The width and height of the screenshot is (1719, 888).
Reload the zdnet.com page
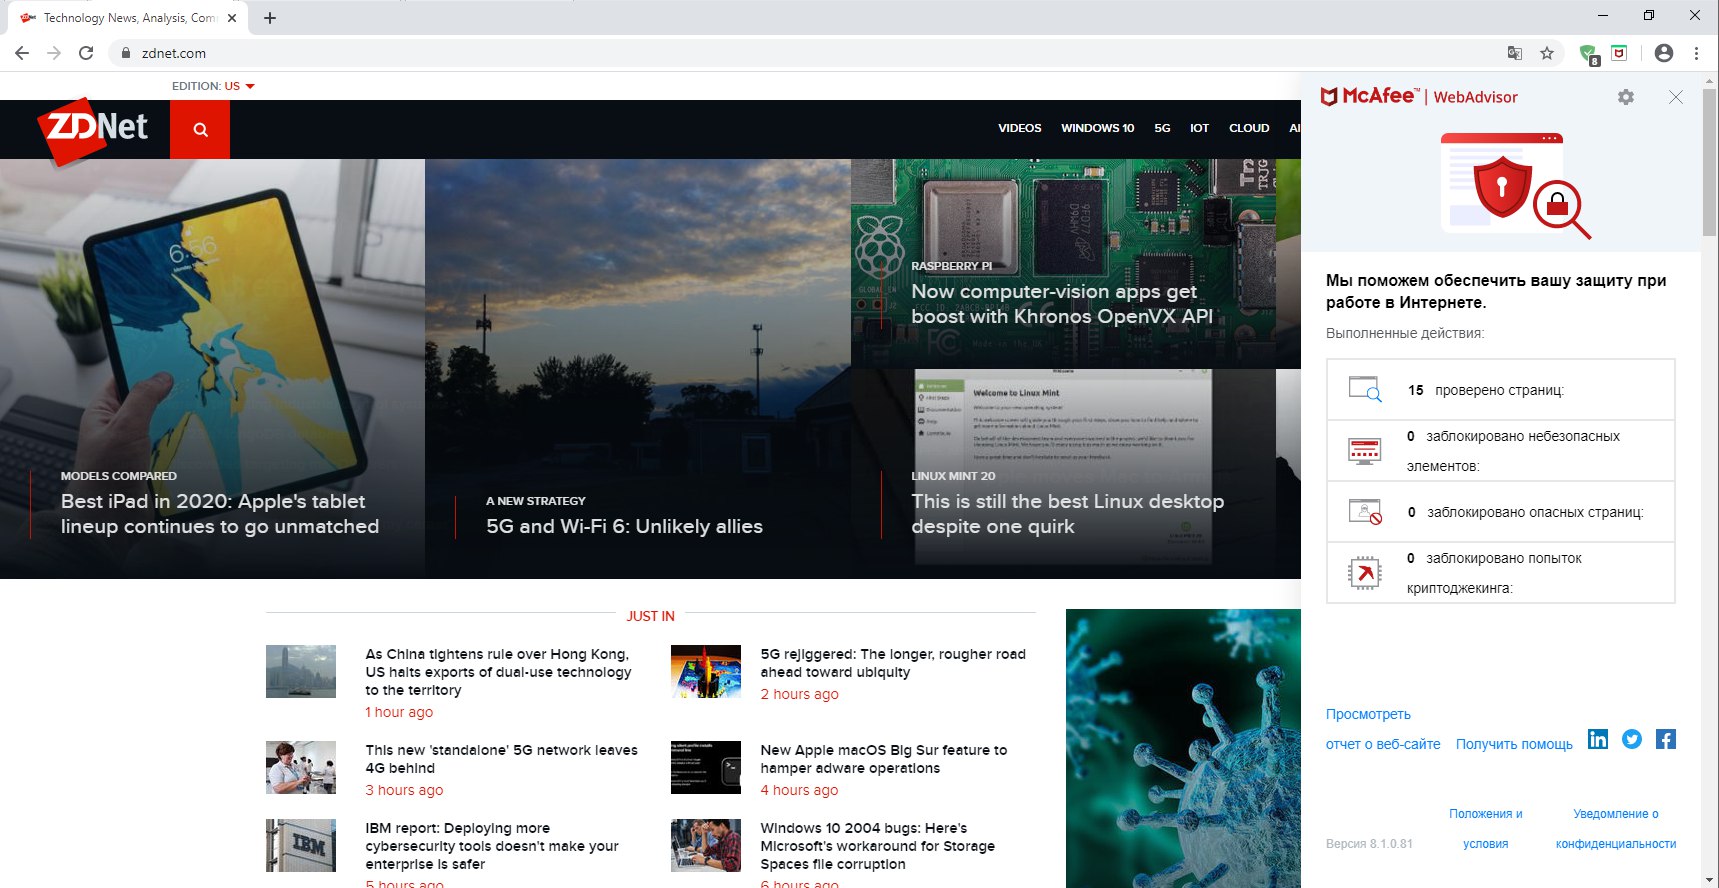click(87, 53)
